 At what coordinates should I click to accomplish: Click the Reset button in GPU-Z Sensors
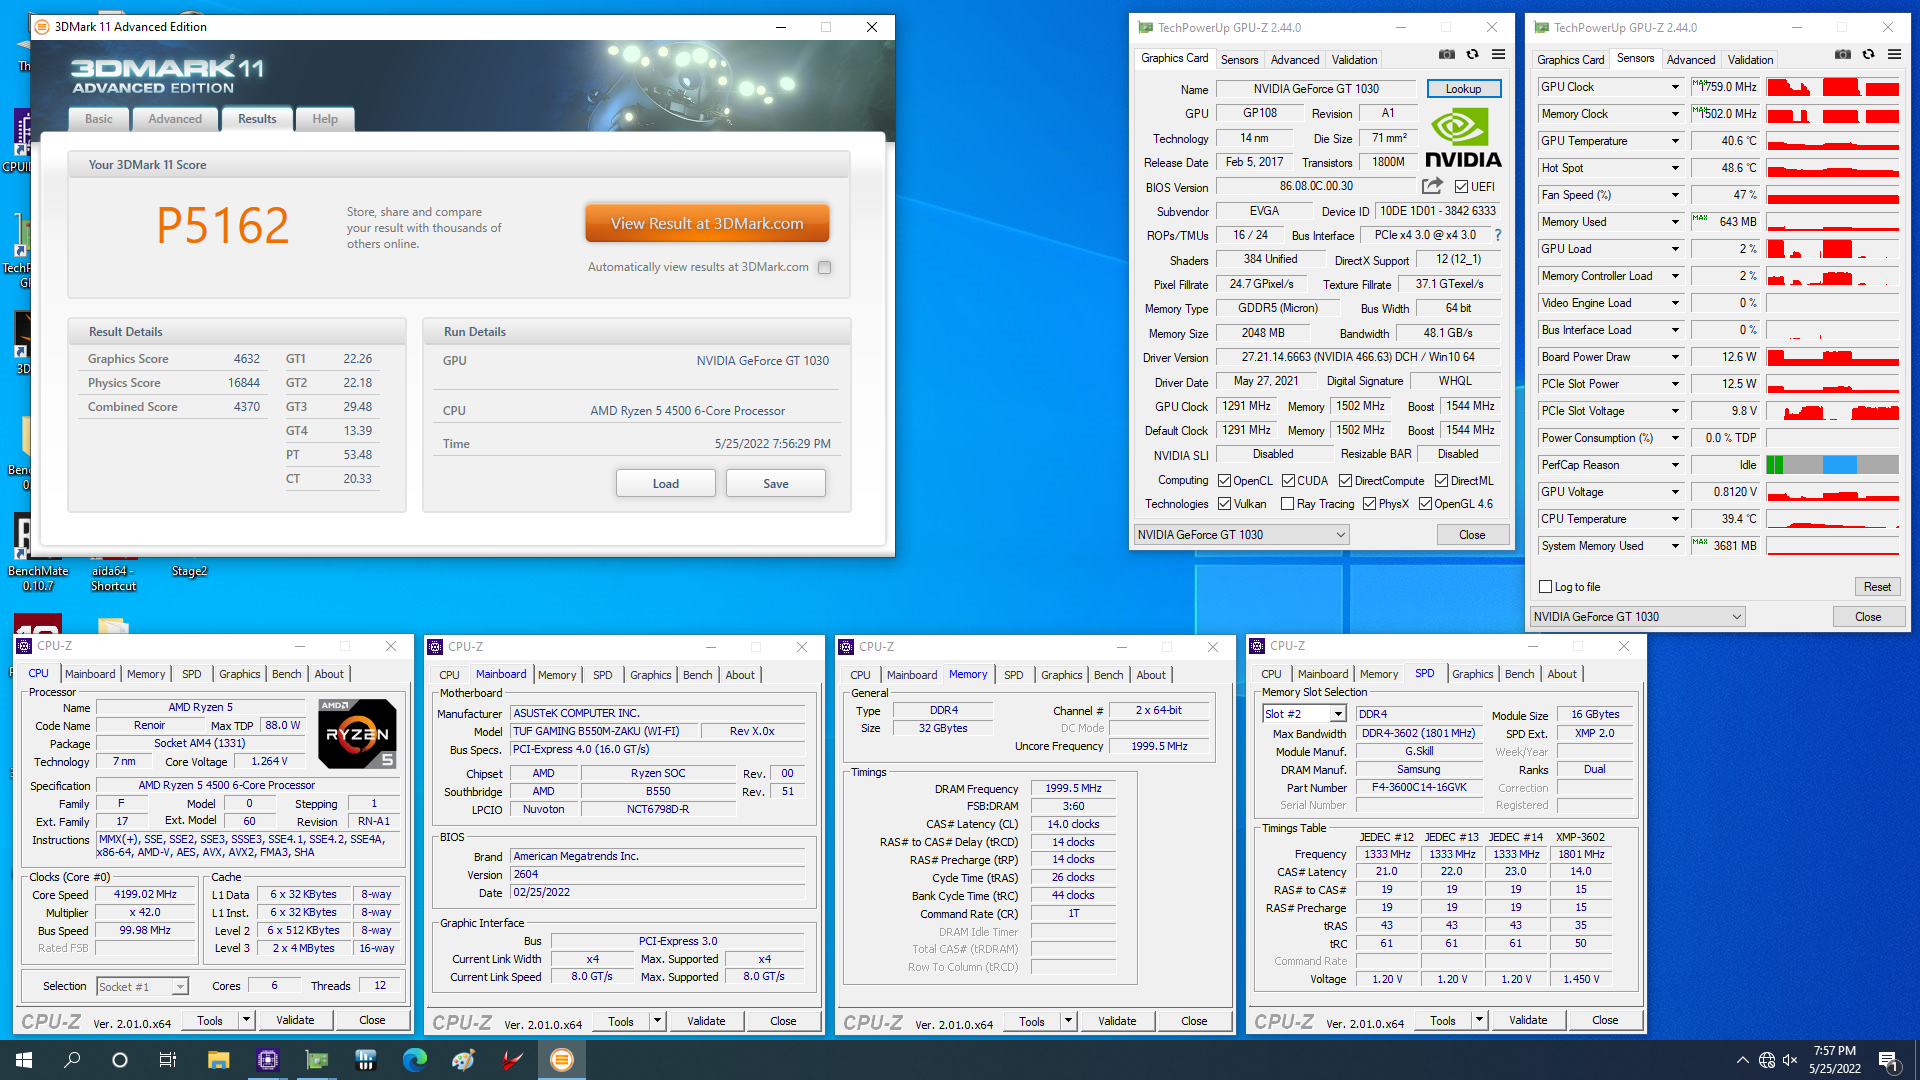[x=1877, y=587]
